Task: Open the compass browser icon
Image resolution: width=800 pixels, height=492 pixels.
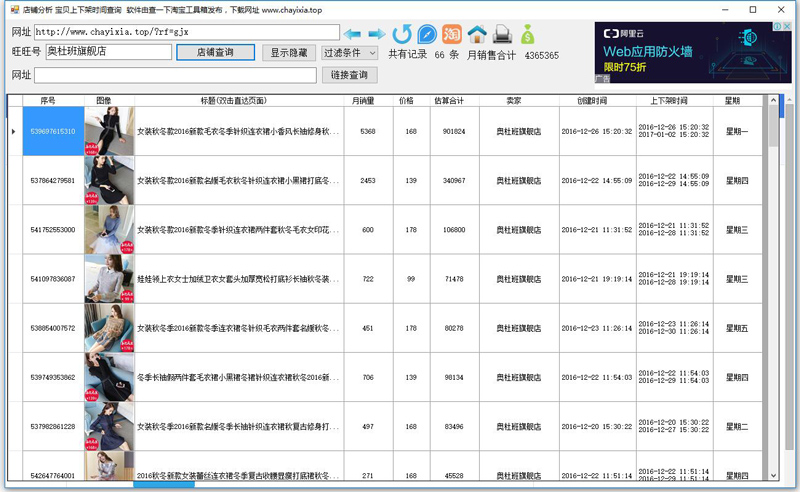Action: (x=427, y=34)
